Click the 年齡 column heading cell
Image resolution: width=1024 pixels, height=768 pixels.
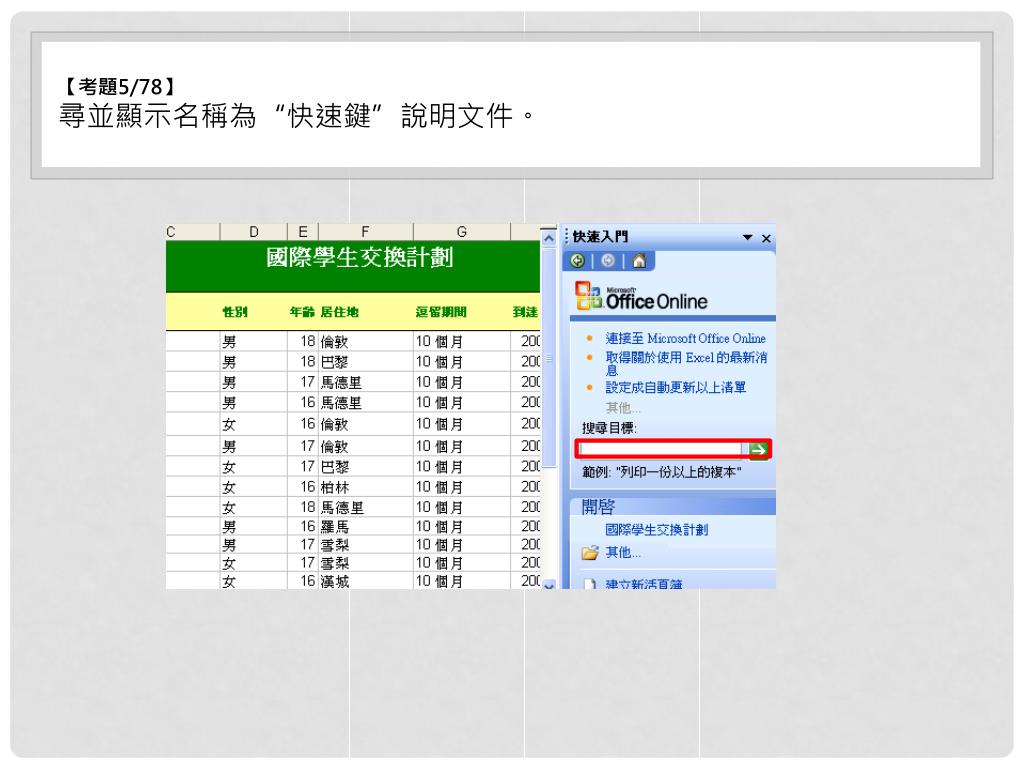303,312
